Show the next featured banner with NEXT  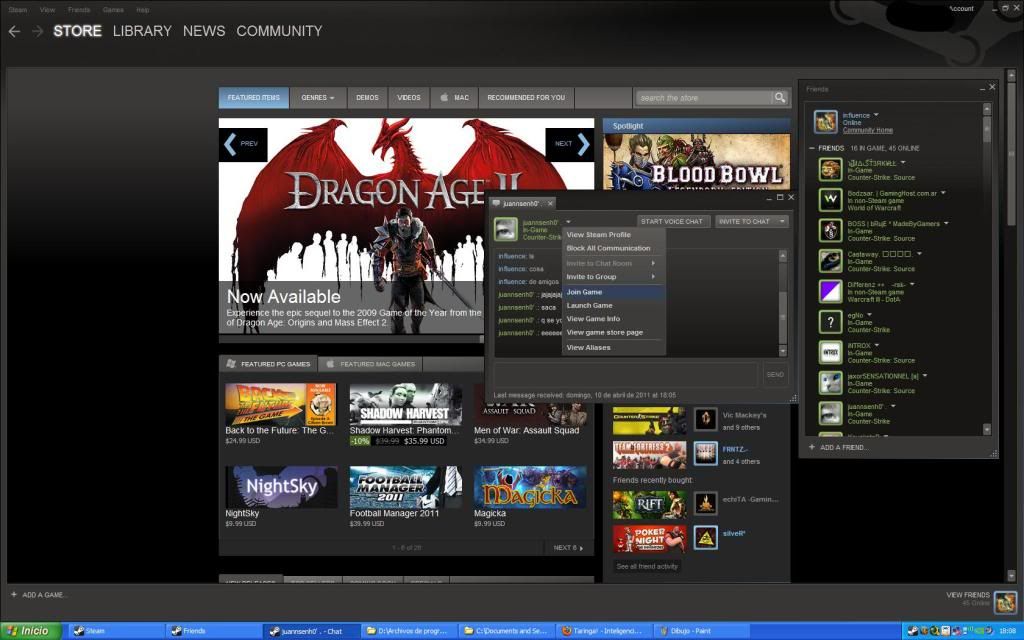tap(569, 144)
